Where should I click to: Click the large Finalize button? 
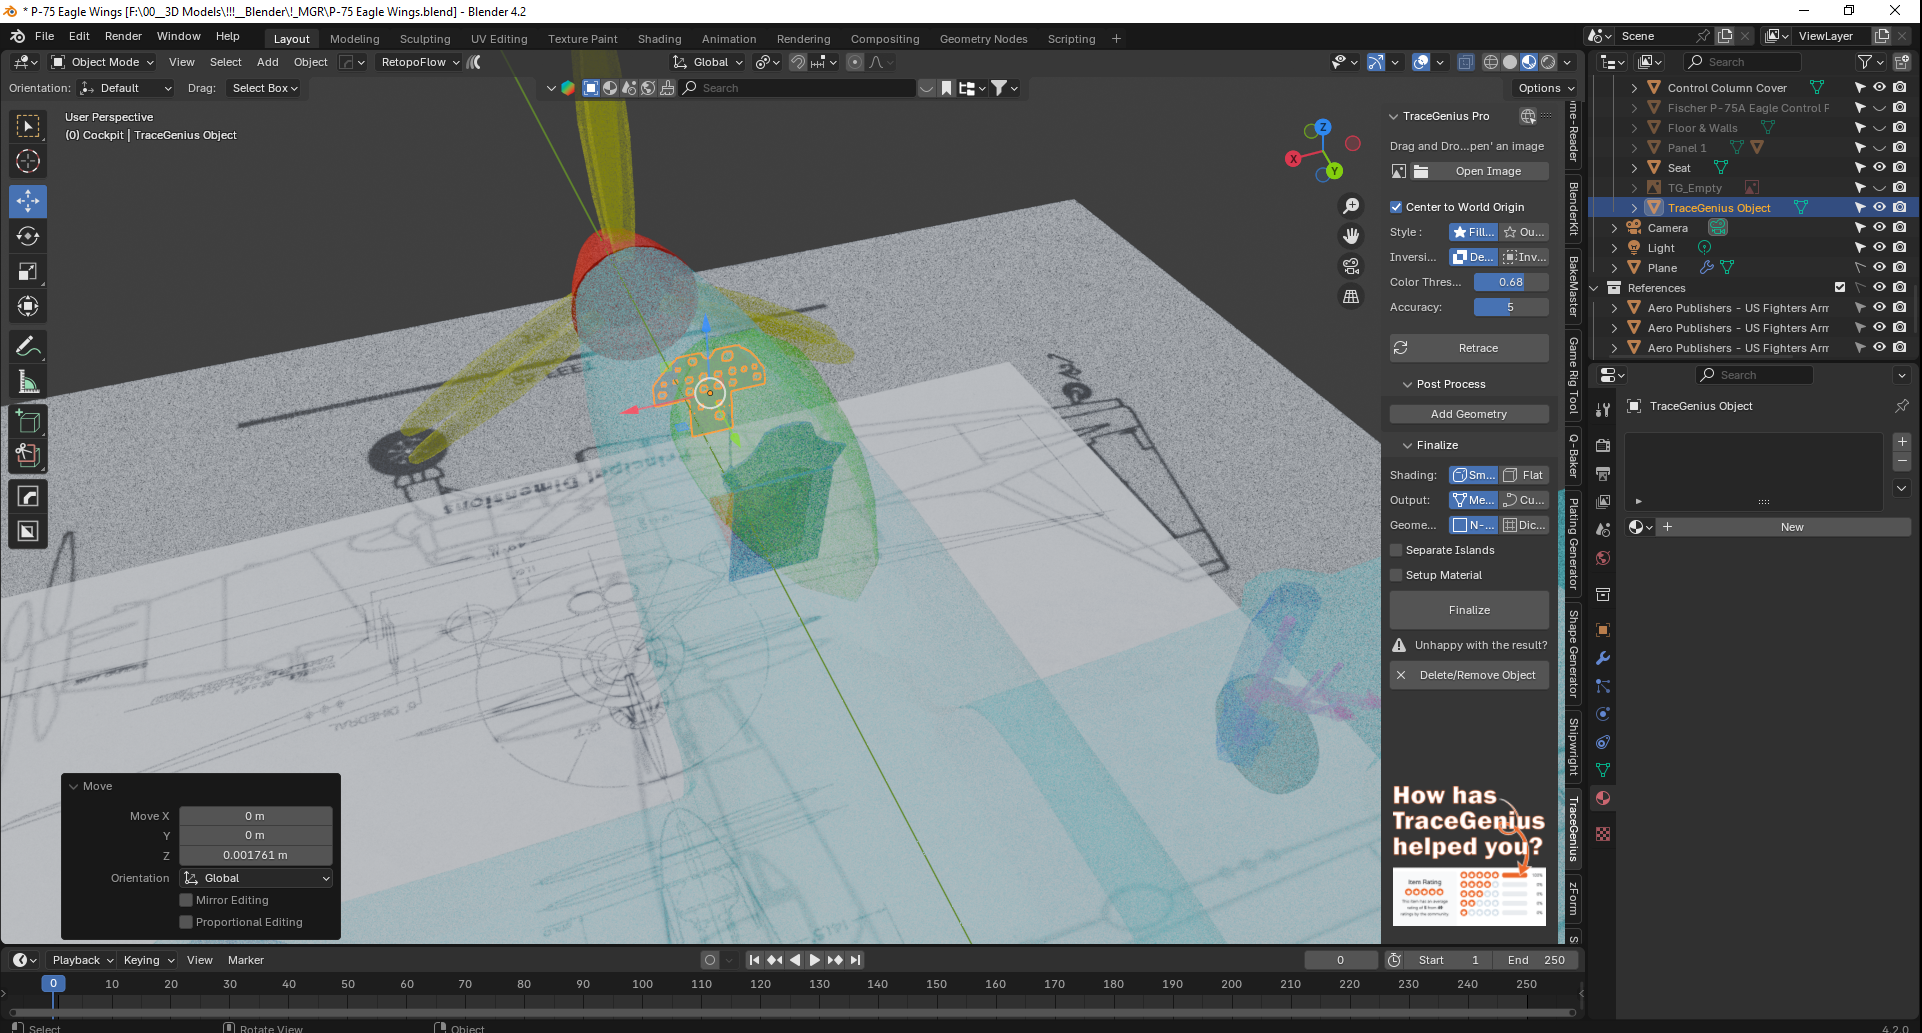[x=1469, y=610]
